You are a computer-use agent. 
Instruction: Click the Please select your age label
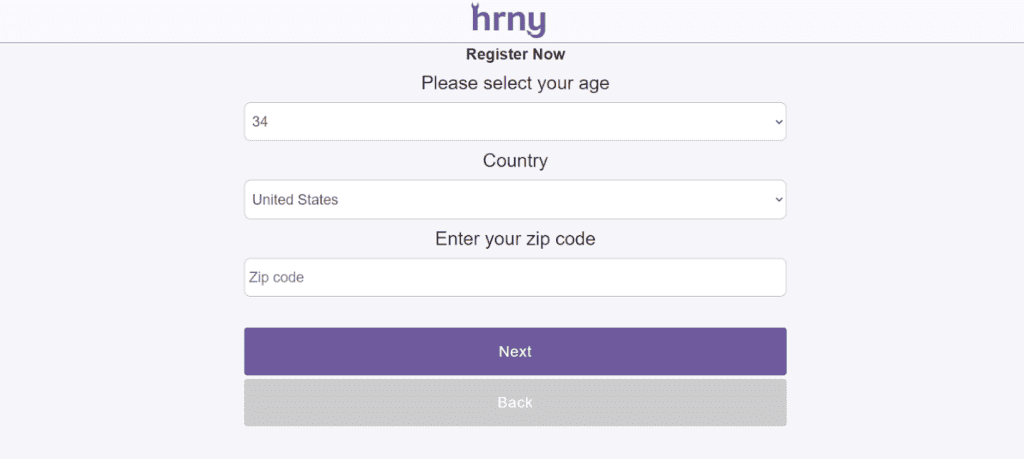515,84
